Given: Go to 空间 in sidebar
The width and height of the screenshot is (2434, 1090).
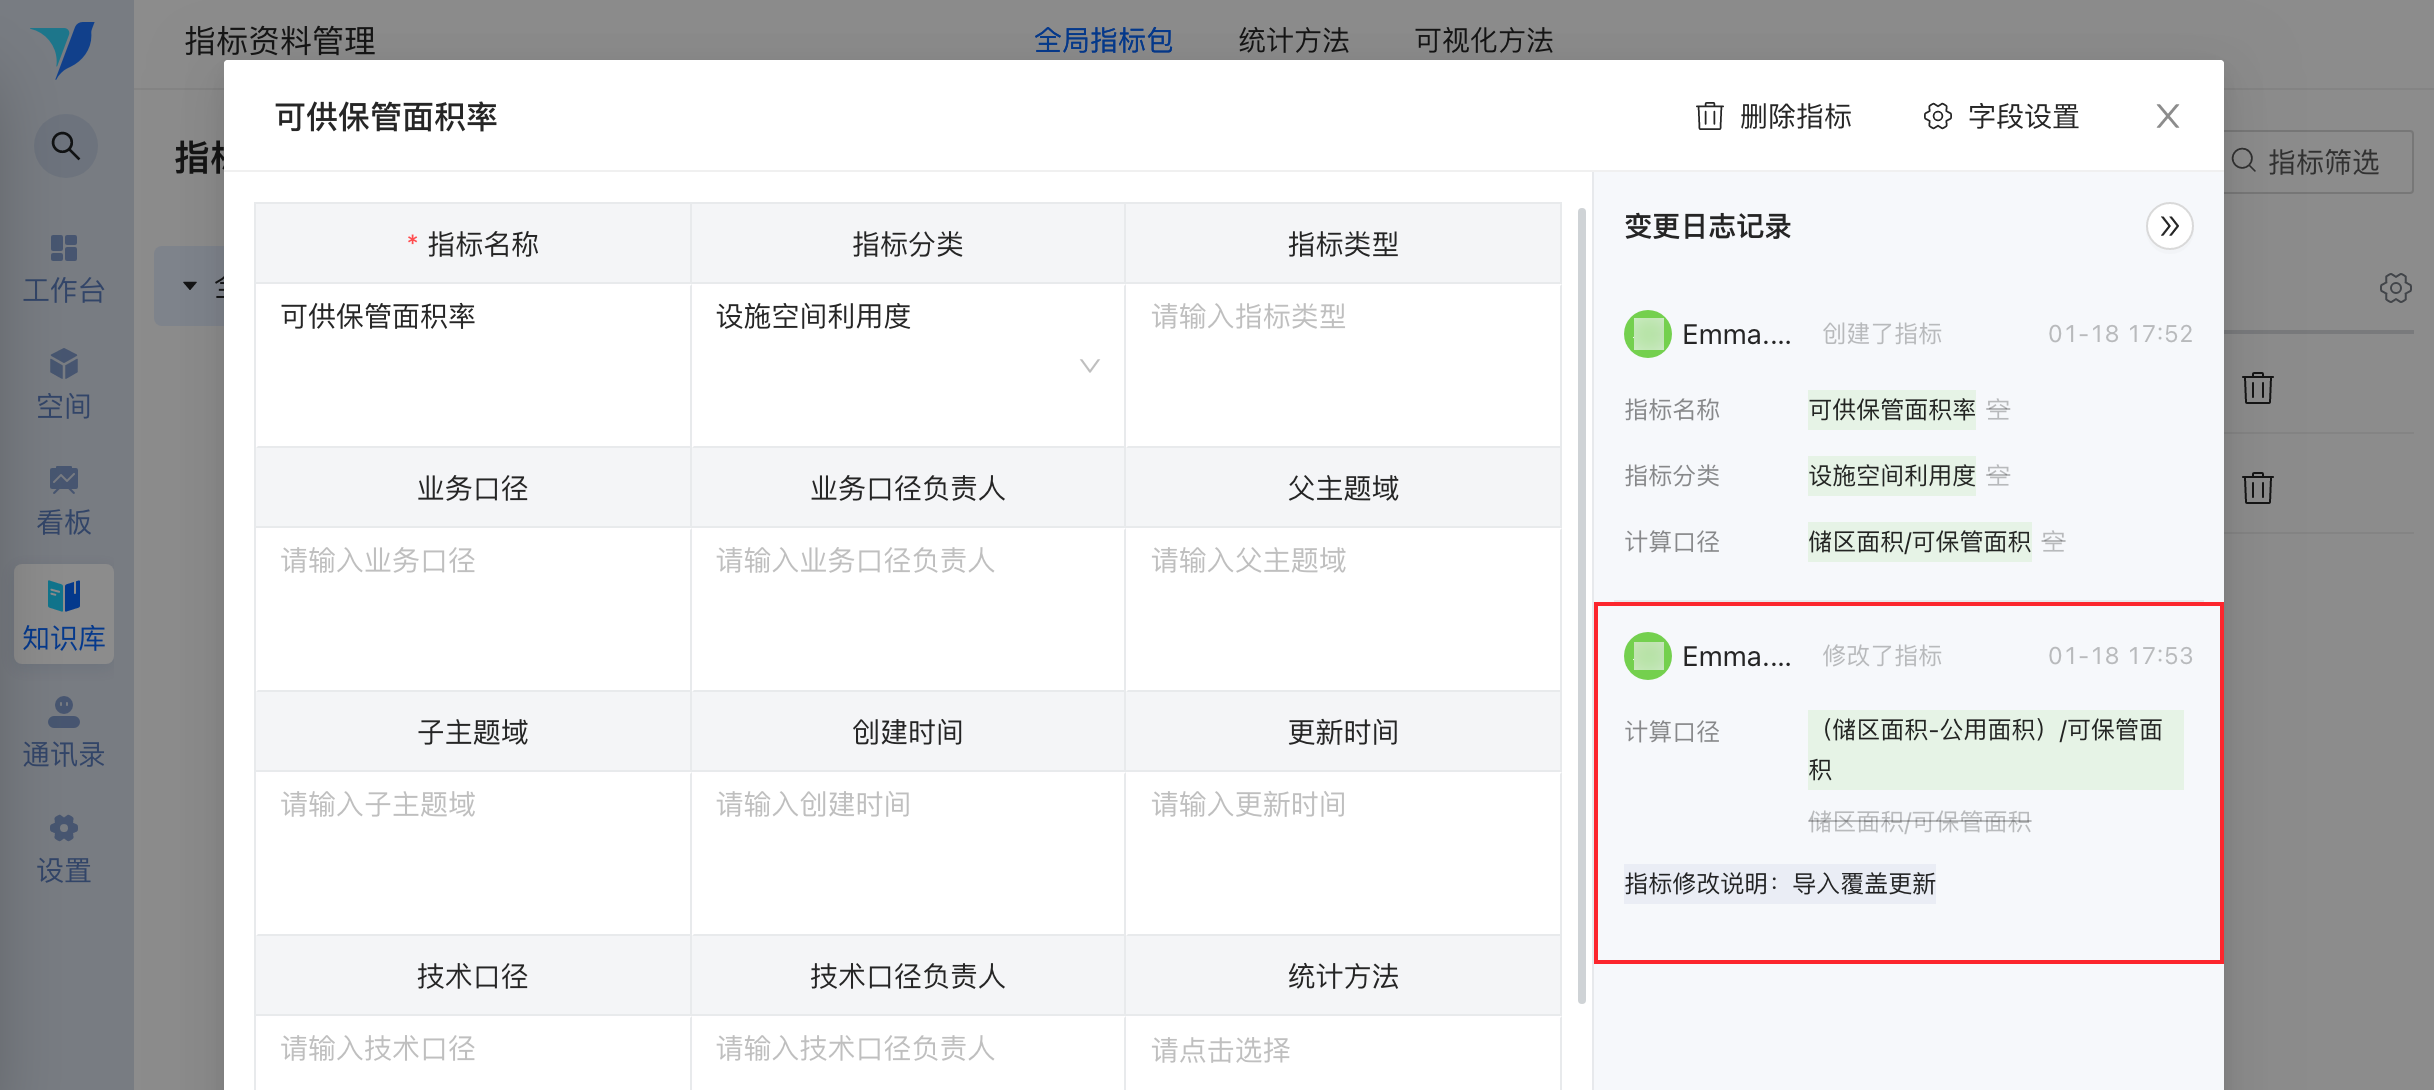Looking at the screenshot, I should click(x=64, y=384).
